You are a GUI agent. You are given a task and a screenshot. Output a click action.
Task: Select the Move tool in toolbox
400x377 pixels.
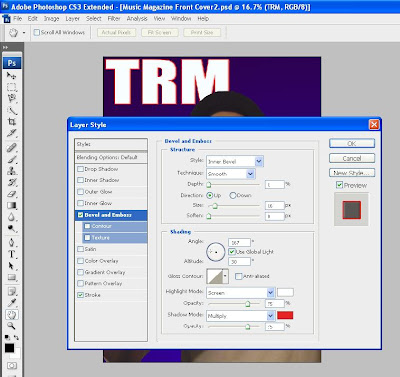(11, 76)
